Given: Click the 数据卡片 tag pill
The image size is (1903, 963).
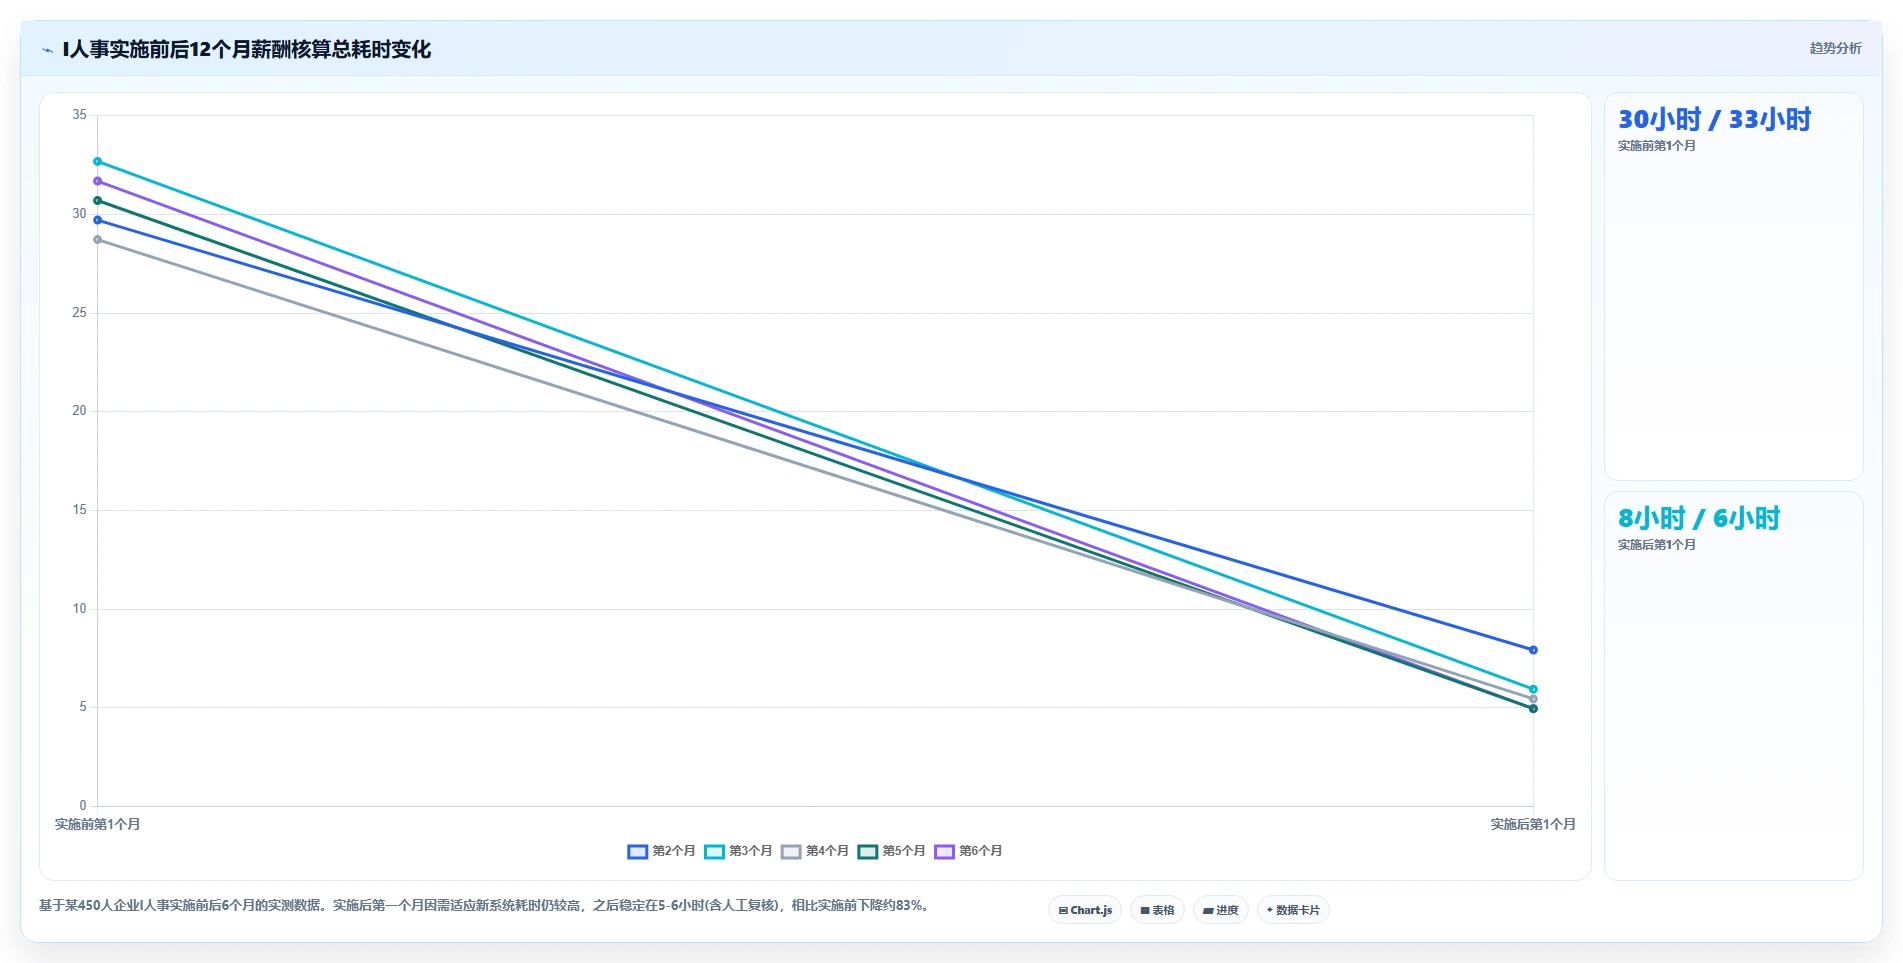Looking at the screenshot, I should point(1293,910).
